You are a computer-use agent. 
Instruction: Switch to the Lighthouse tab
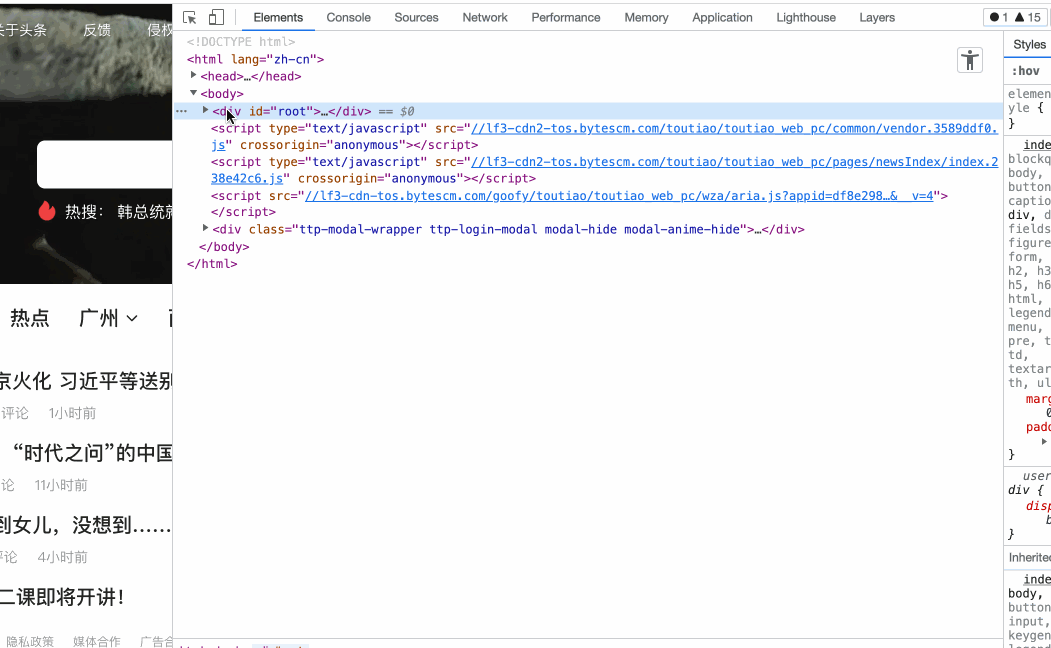(x=806, y=17)
